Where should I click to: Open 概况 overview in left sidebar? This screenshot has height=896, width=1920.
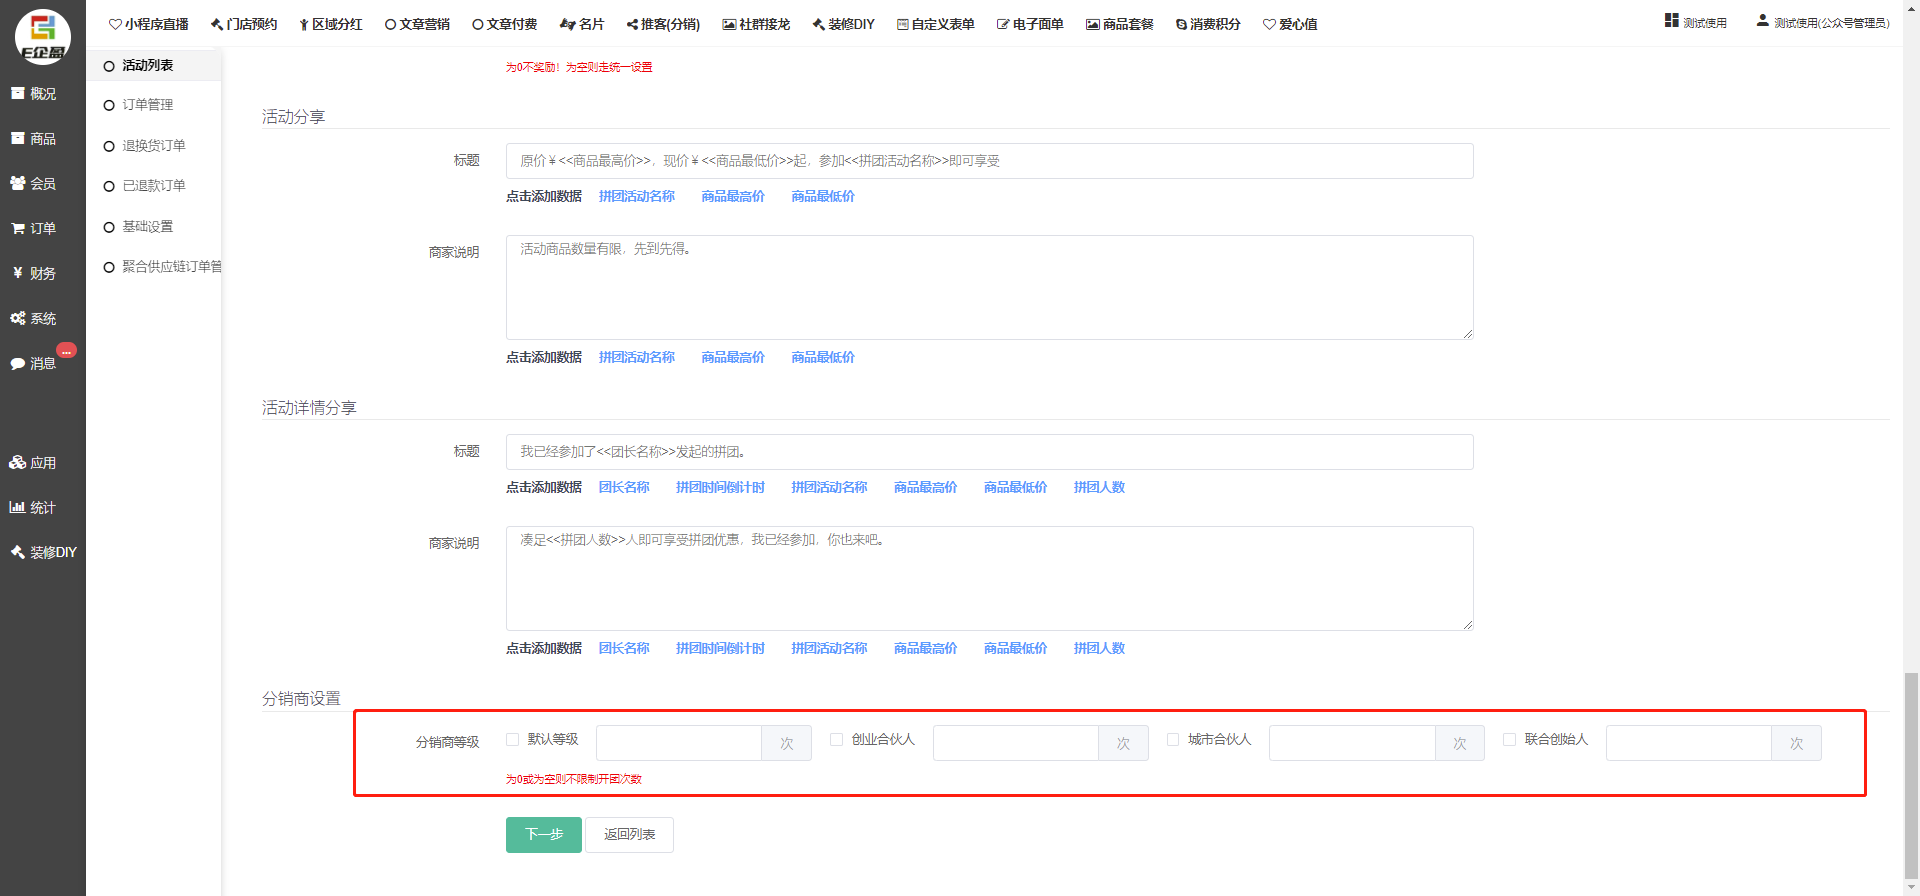pos(33,94)
